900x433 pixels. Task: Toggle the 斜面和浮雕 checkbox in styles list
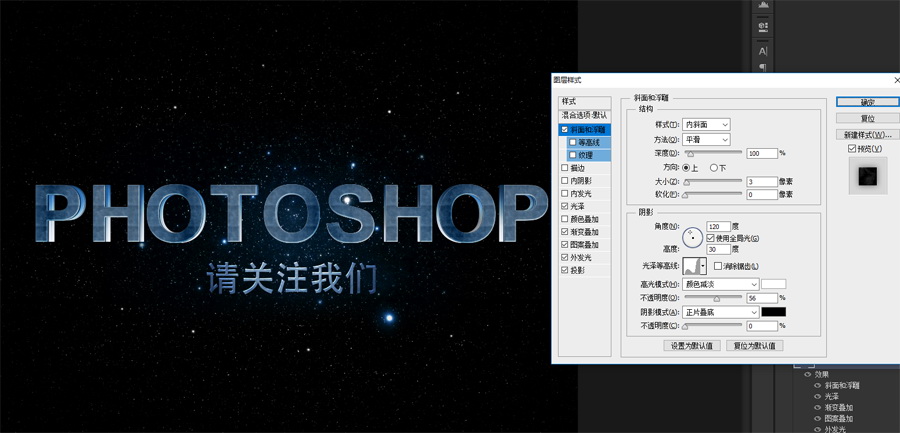point(564,130)
